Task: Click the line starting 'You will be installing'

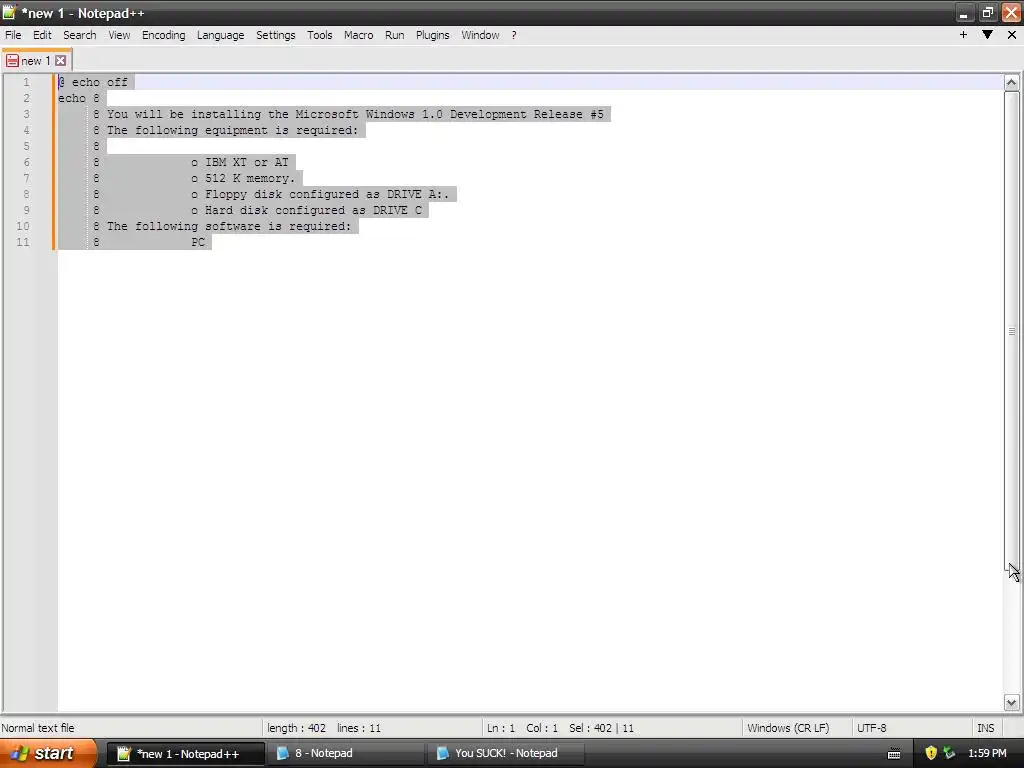Action: point(355,114)
